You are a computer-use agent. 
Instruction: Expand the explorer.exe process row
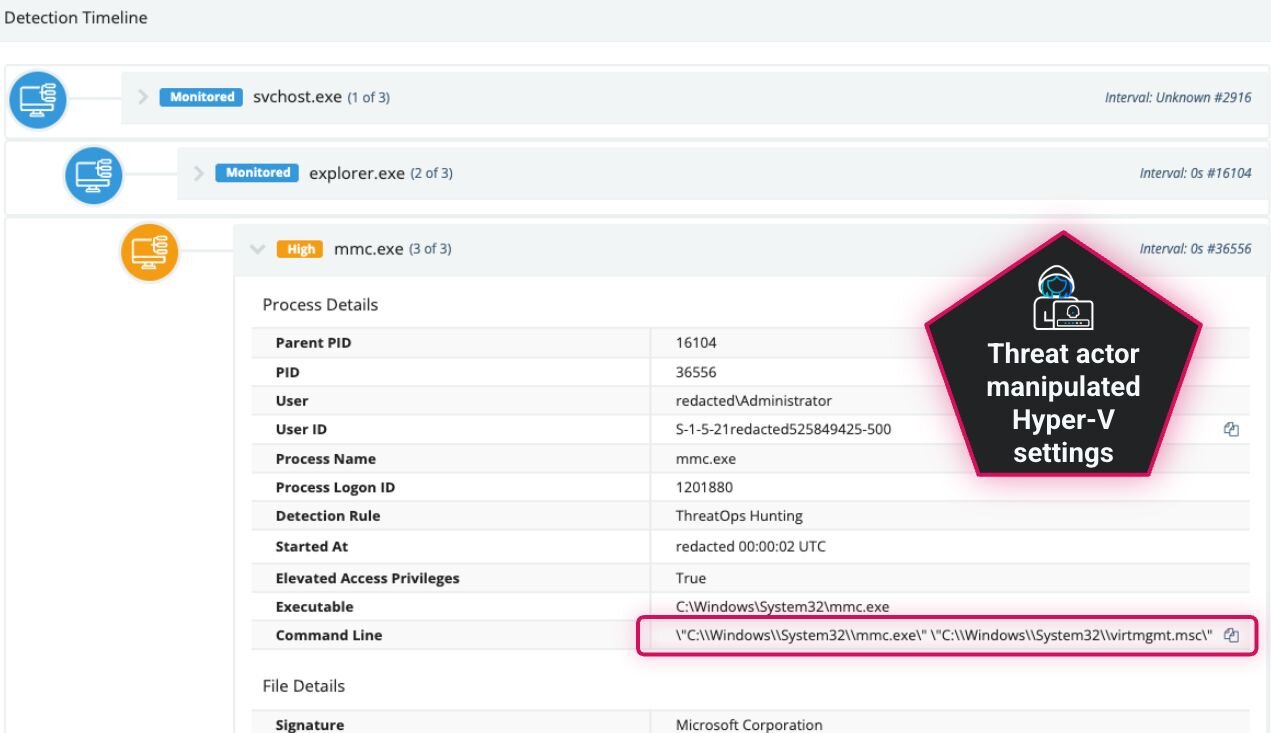(199, 173)
